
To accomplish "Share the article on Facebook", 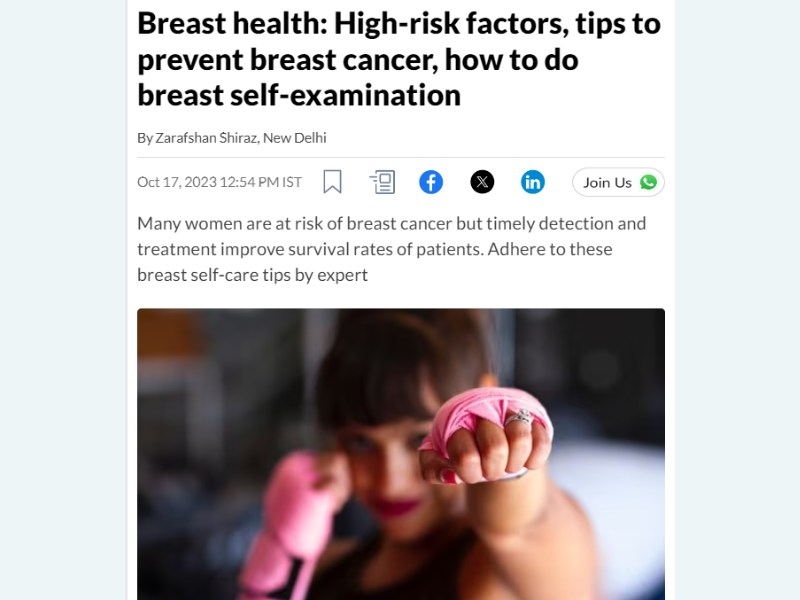I will coord(431,182).
